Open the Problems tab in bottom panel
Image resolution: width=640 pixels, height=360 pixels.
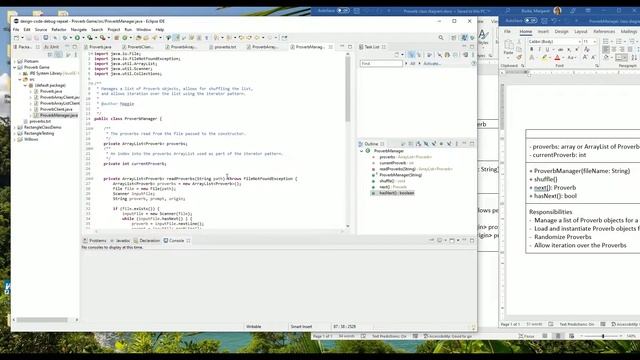click(x=95, y=240)
